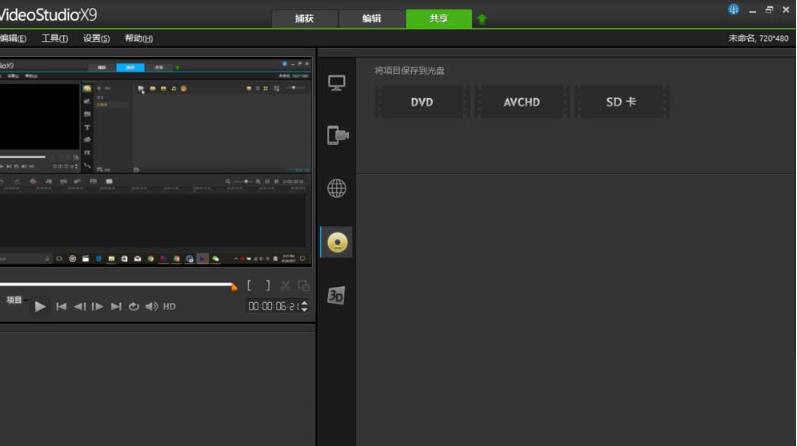798x446 pixels.
Task: Open the 设置(S) menu
Action: click(96, 39)
